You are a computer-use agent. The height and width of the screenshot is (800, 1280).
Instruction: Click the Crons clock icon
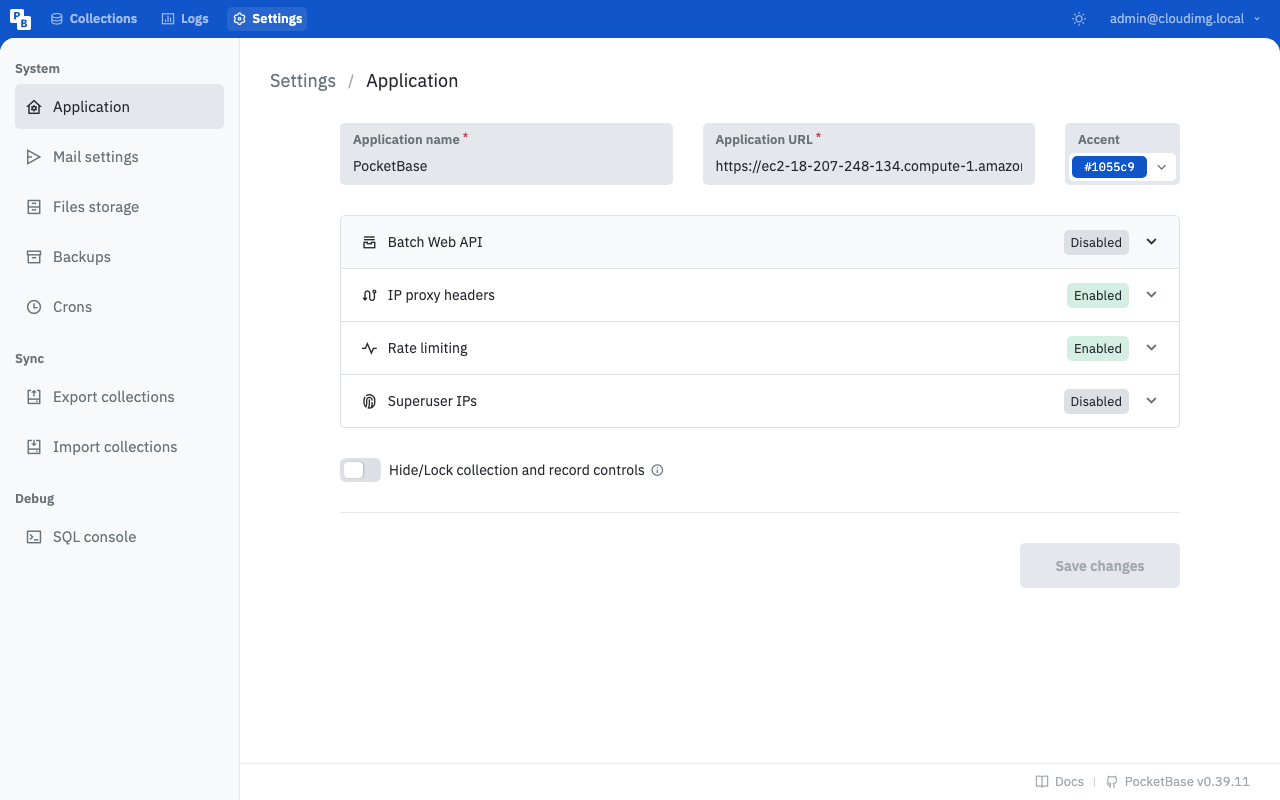point(34,307)
